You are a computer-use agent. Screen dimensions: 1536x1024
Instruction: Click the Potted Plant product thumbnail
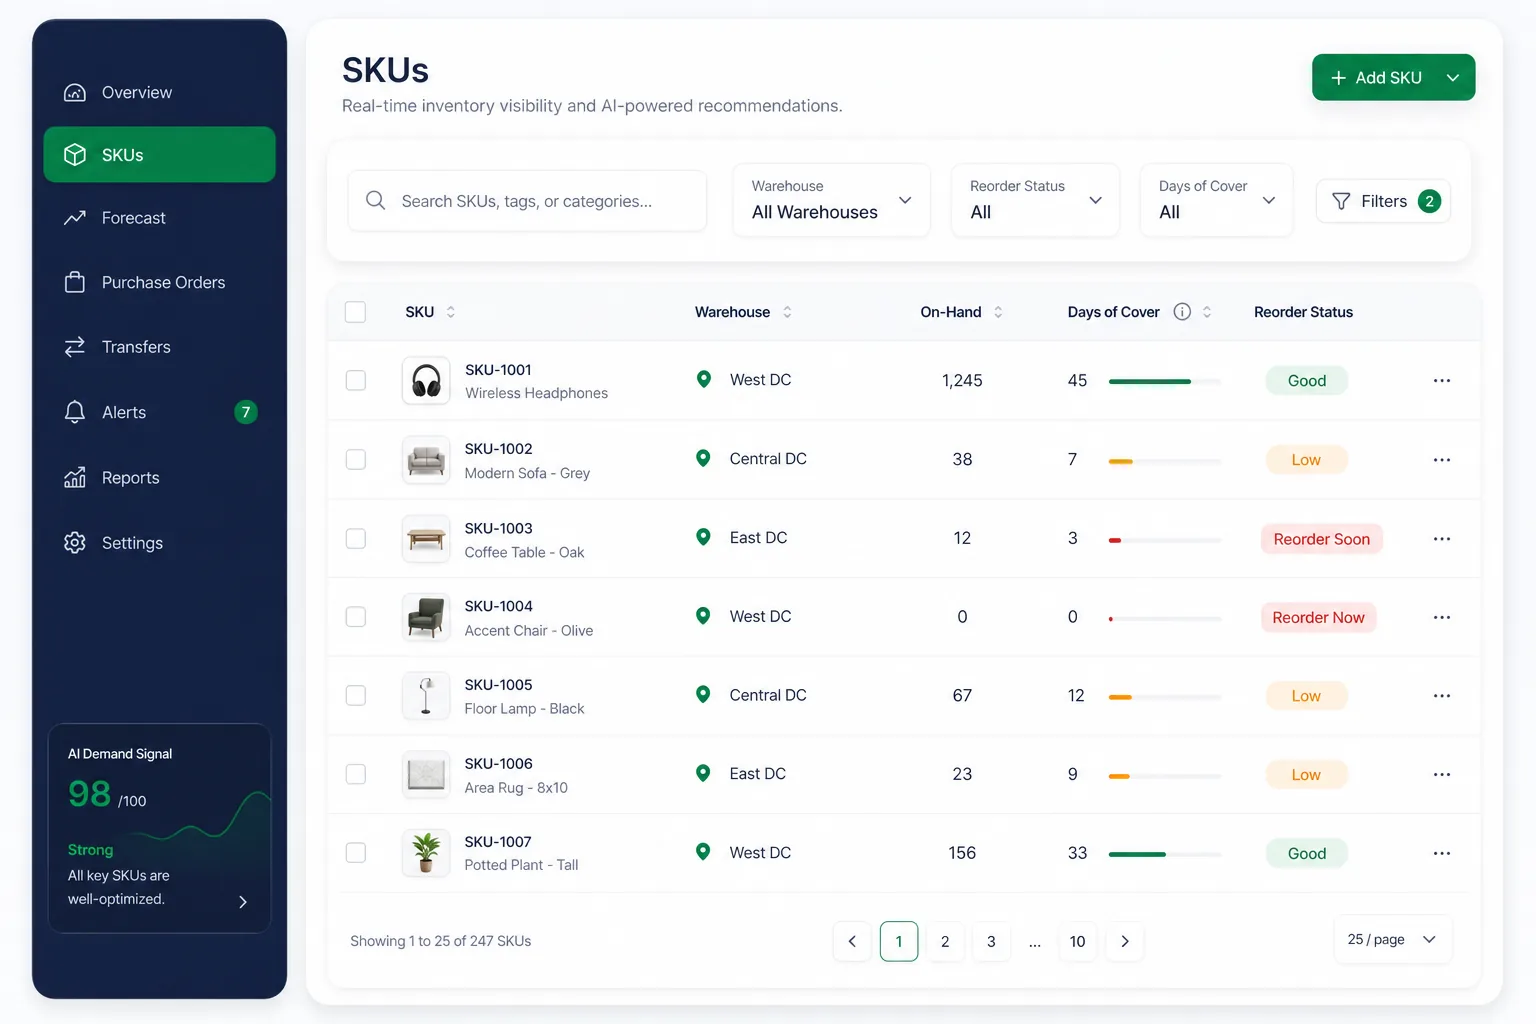[426, 853]
